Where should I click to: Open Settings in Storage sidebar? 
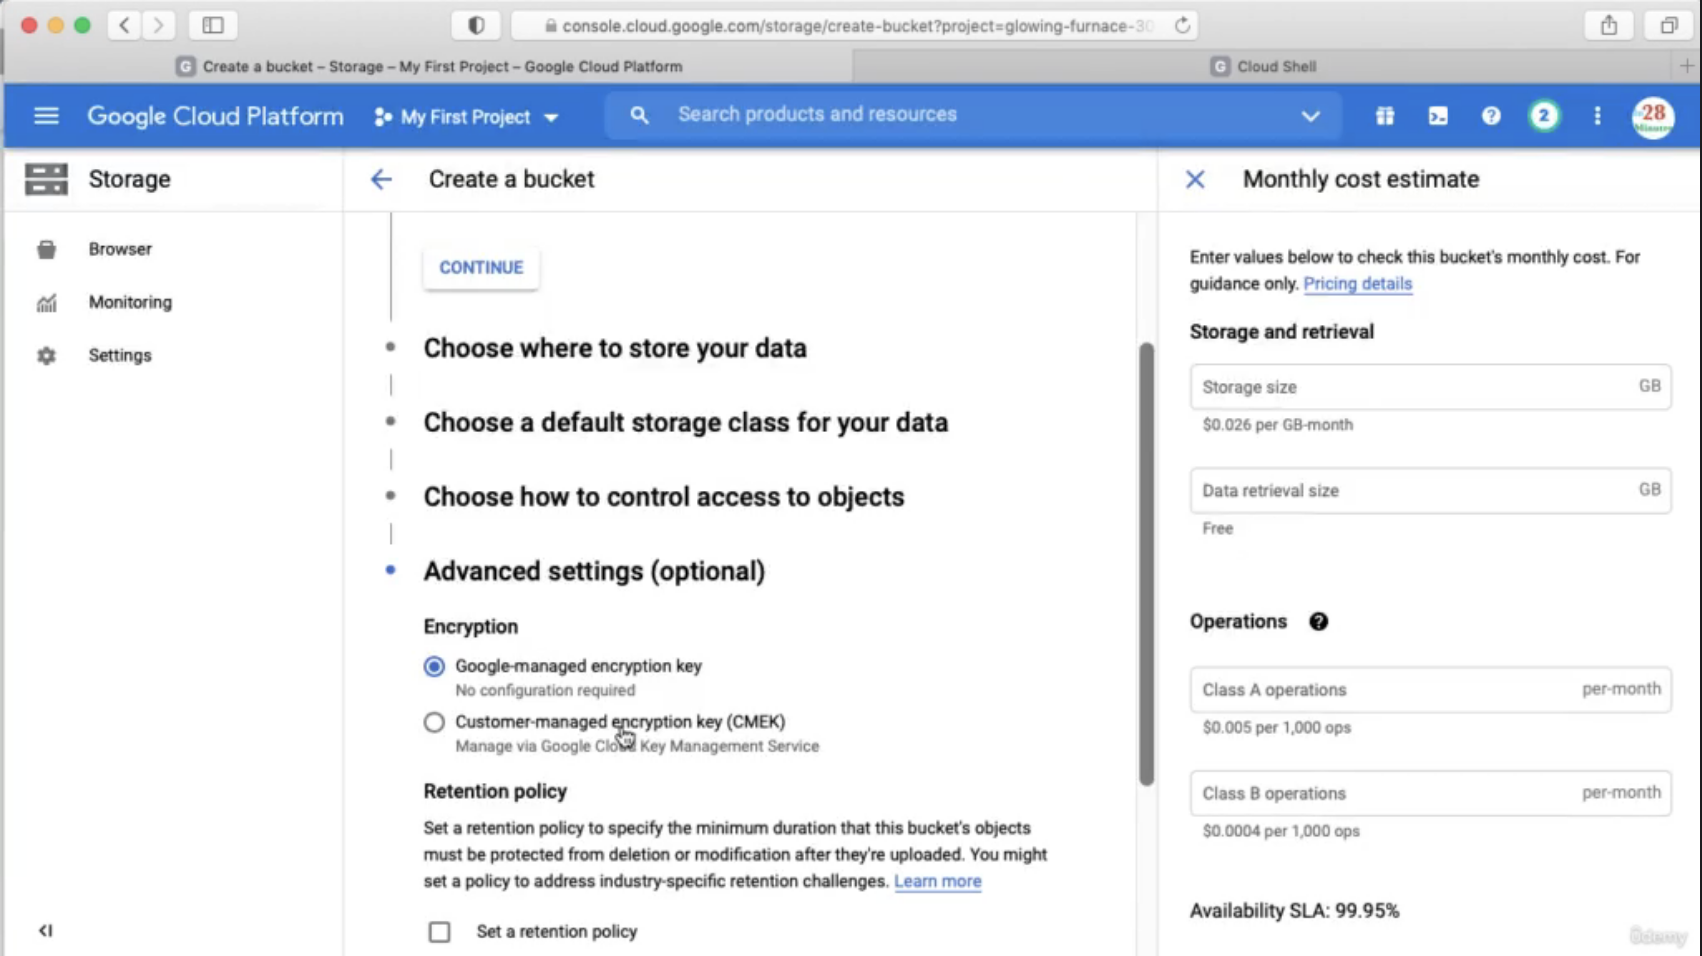click(120, 355)
